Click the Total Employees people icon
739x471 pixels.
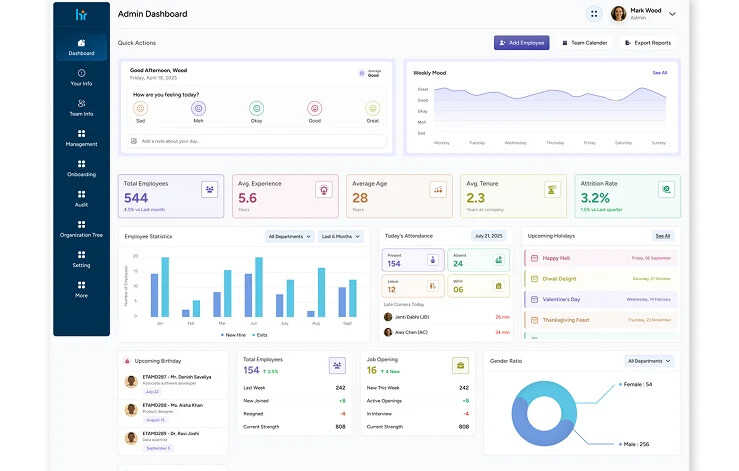click(x=209, y=189)
